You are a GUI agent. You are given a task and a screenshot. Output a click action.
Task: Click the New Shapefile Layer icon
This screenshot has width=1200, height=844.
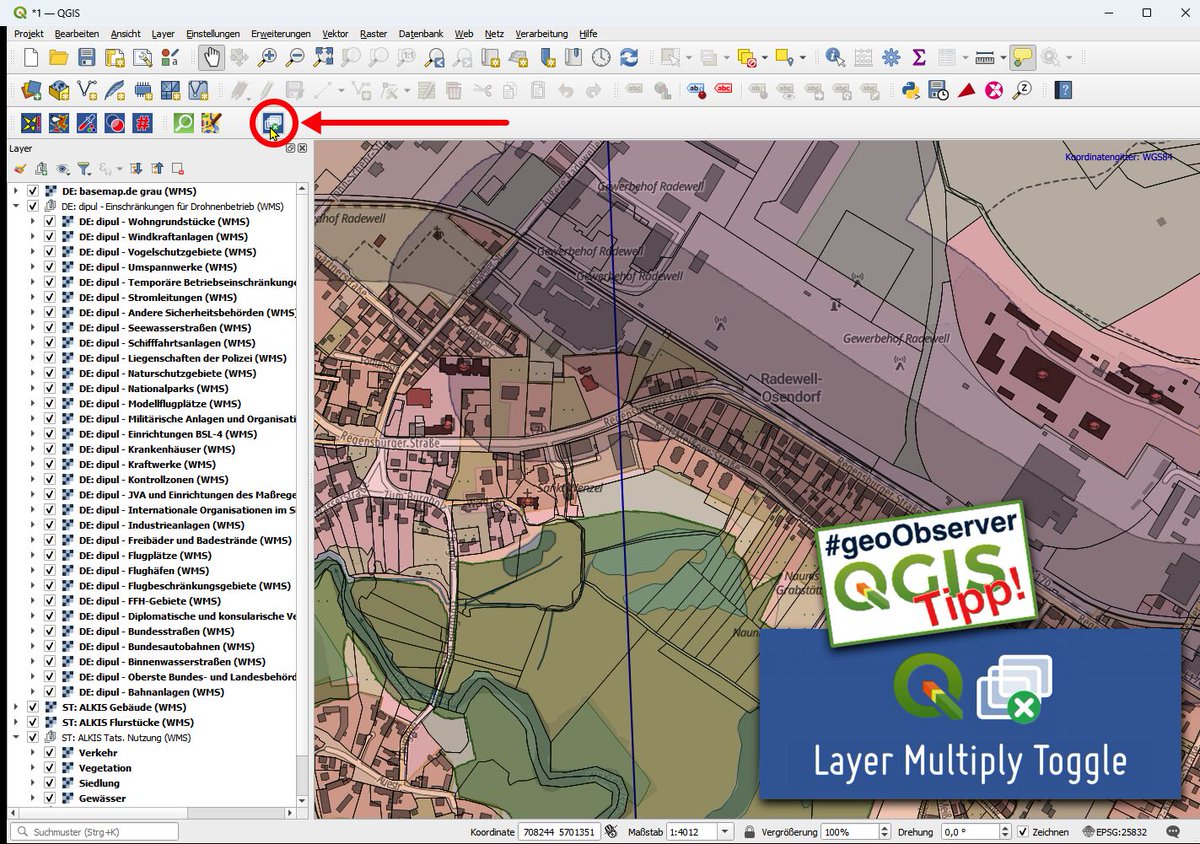87,90
